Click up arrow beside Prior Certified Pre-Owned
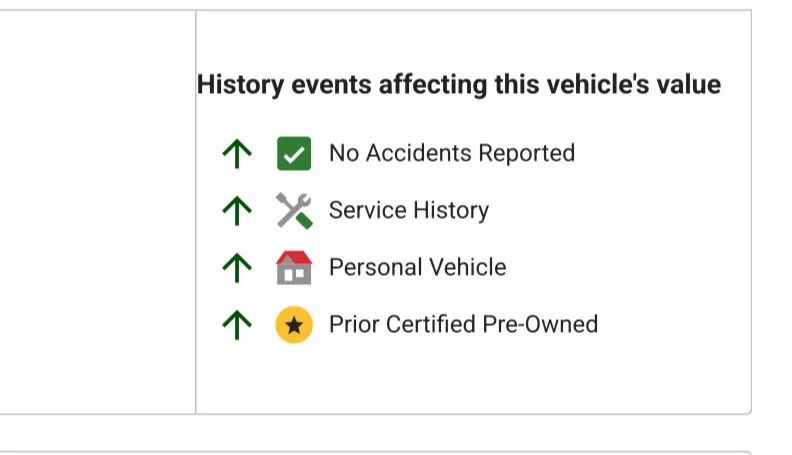 pyautogui.click(x=236, y=324)
